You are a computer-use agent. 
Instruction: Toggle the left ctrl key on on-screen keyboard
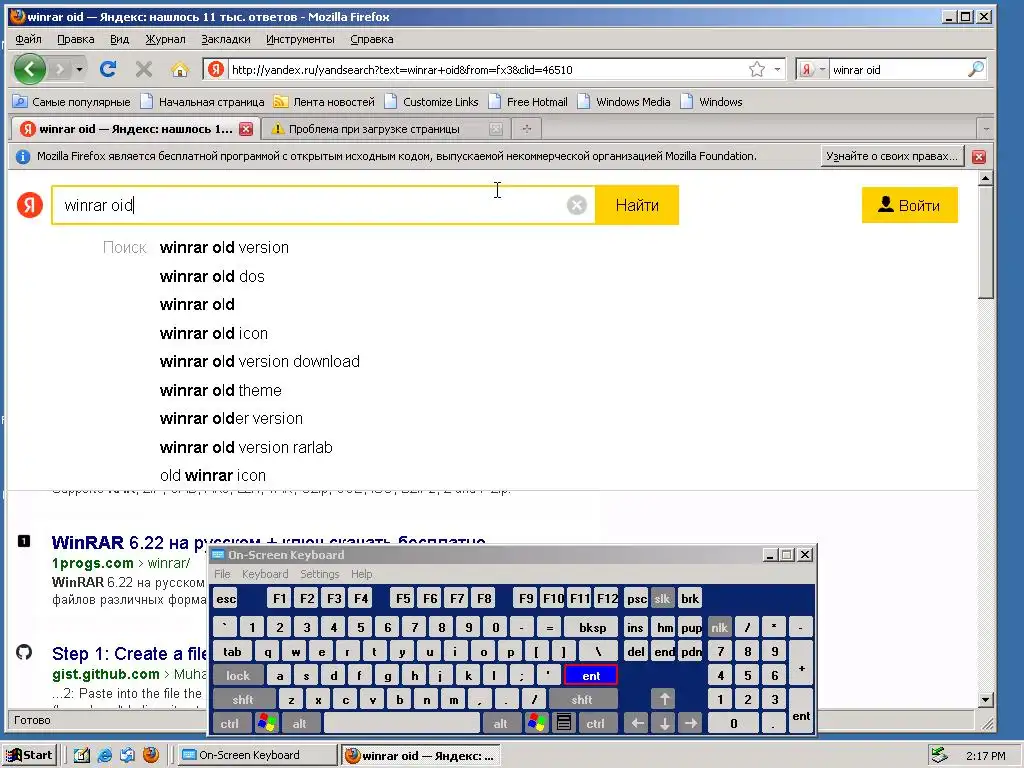pos(229,724)
